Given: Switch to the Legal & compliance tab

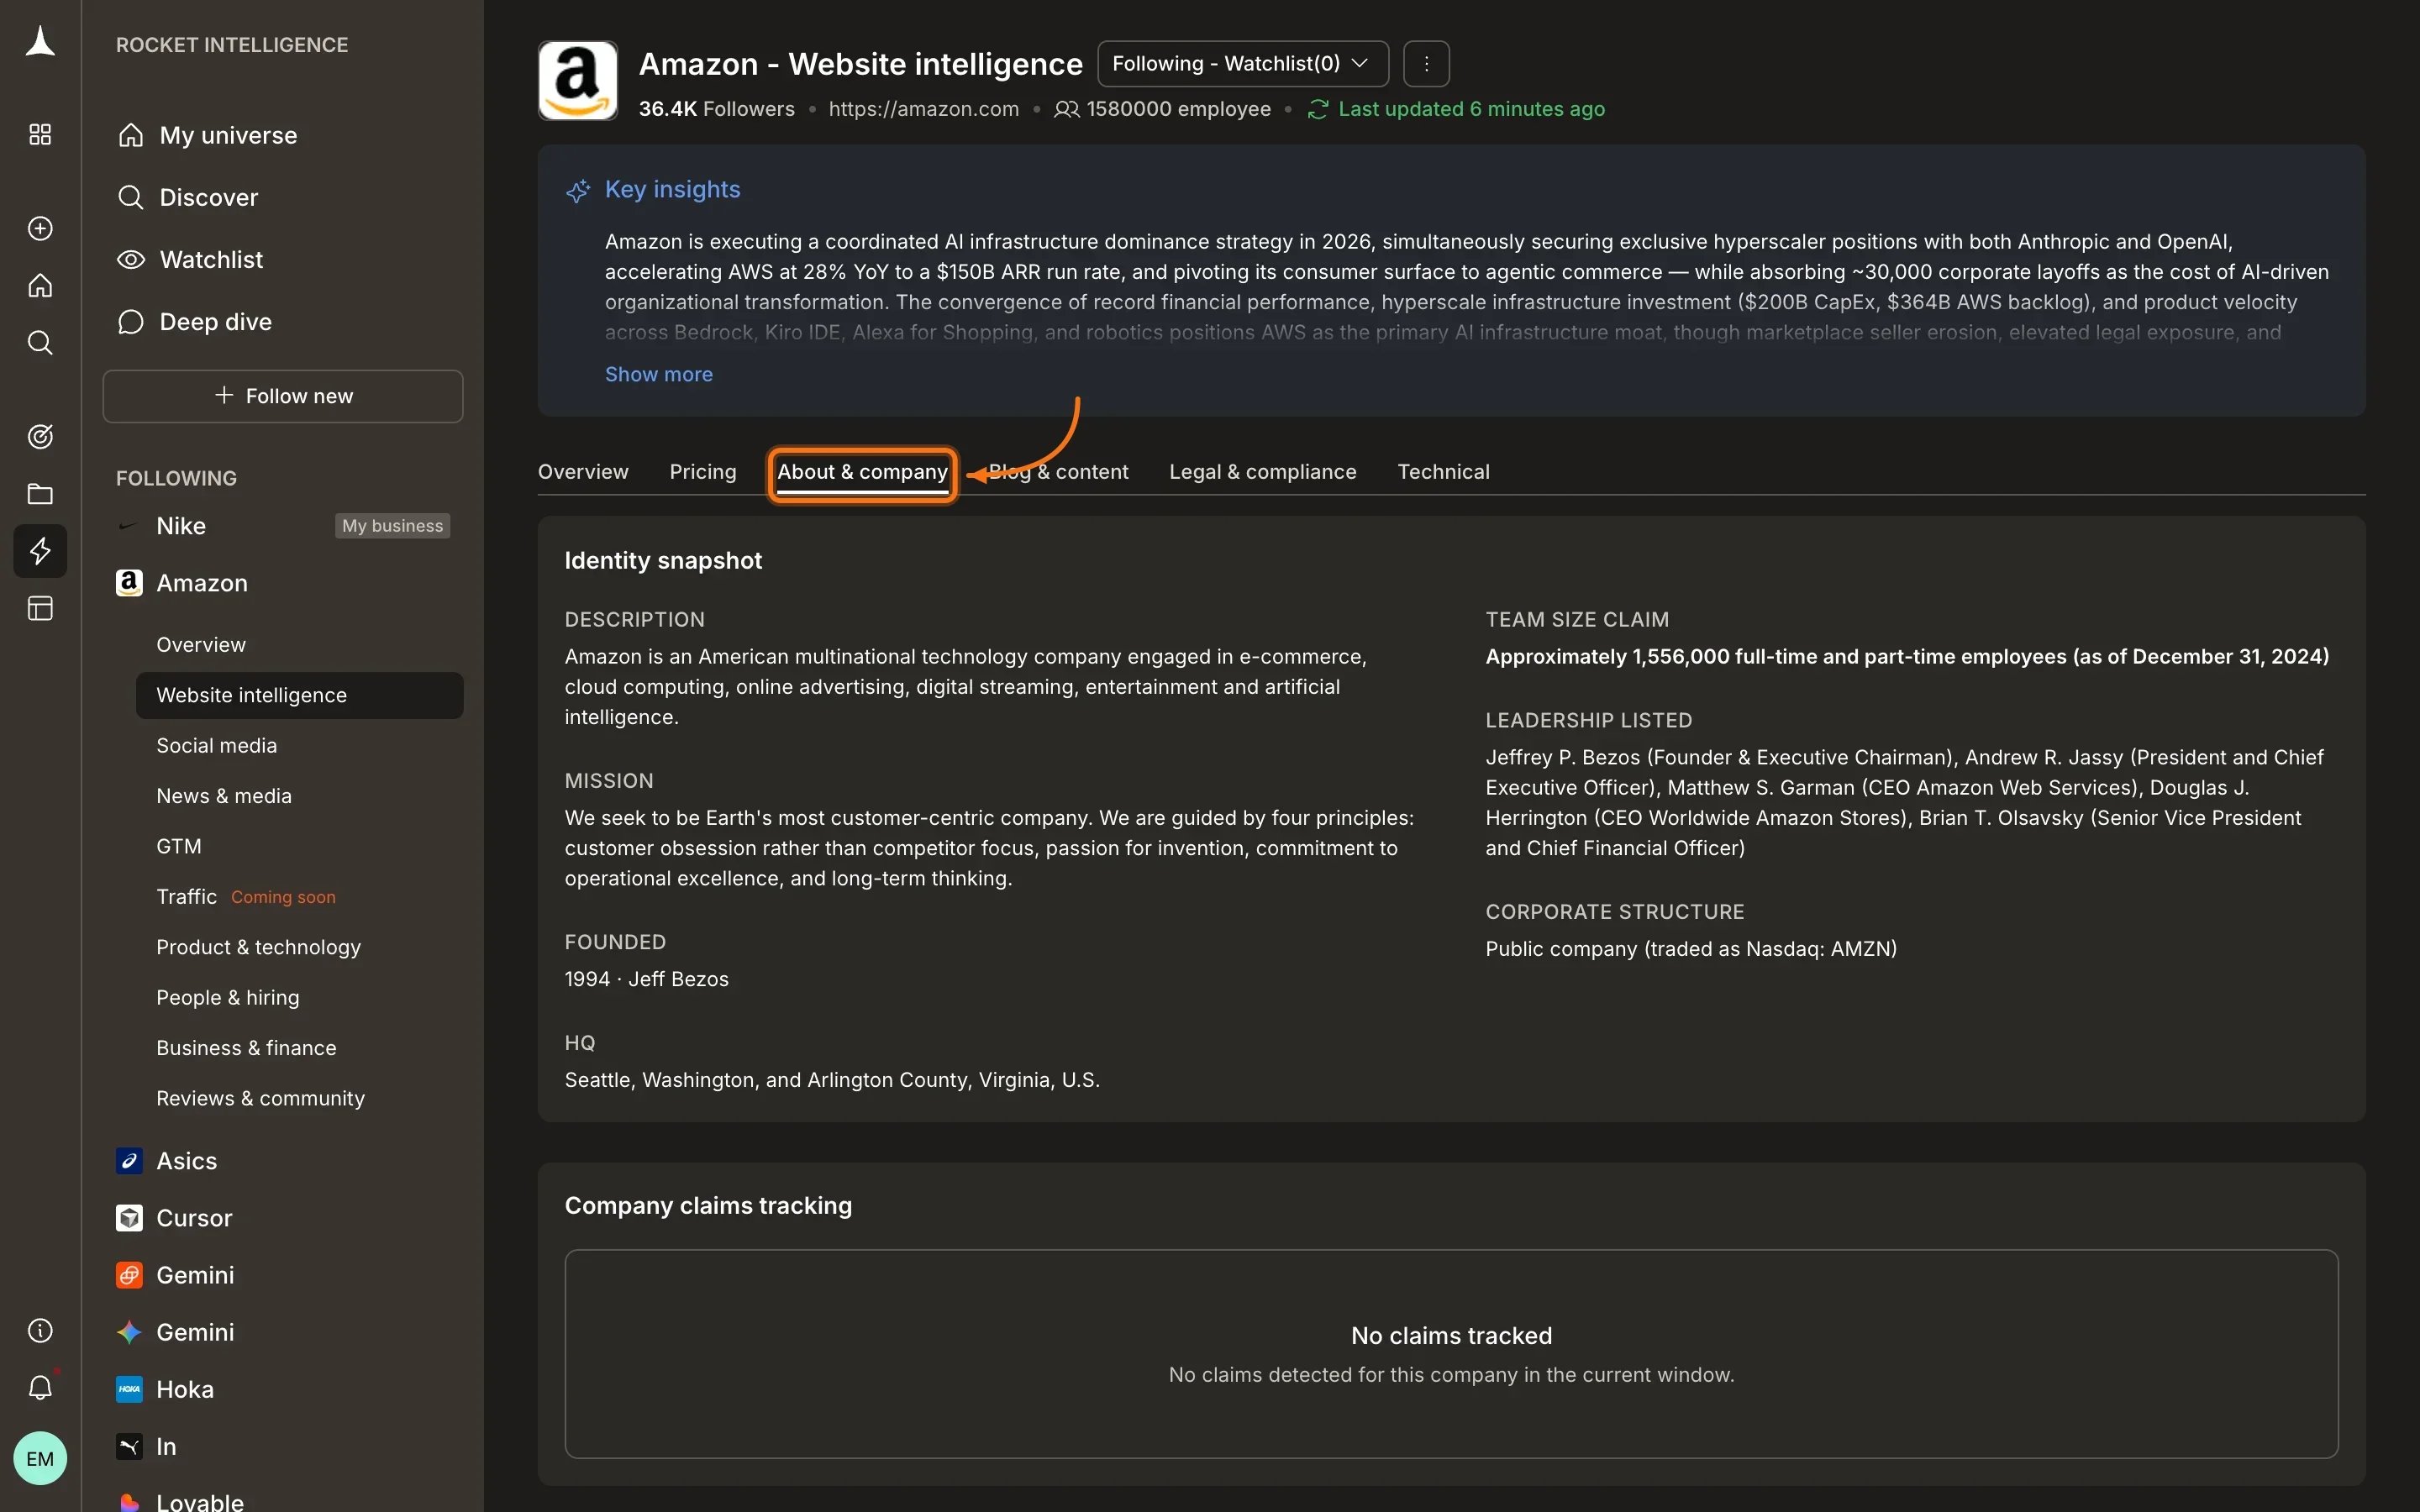Looking at the screenshot, I should 1262,472.
